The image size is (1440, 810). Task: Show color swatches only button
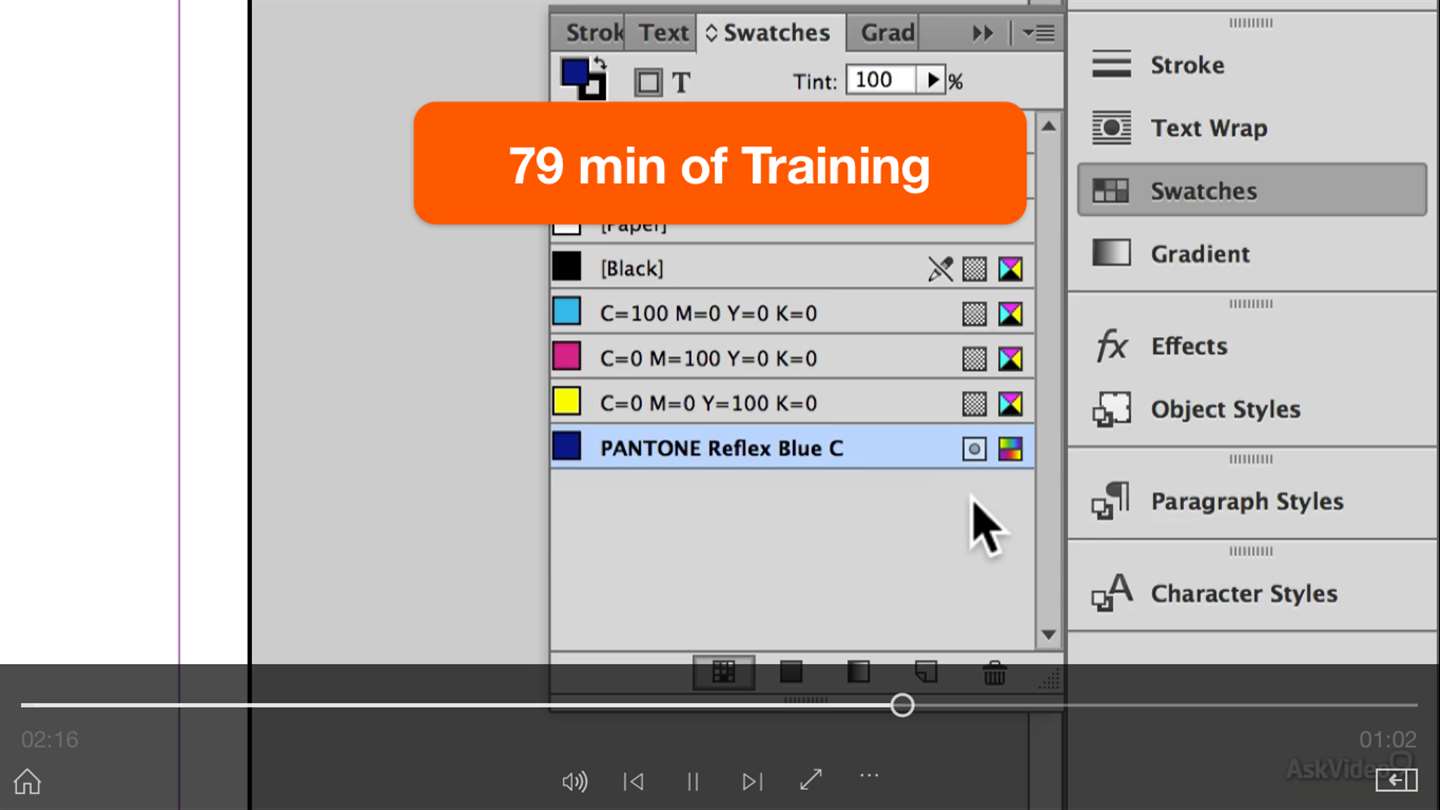coord(791,672)
